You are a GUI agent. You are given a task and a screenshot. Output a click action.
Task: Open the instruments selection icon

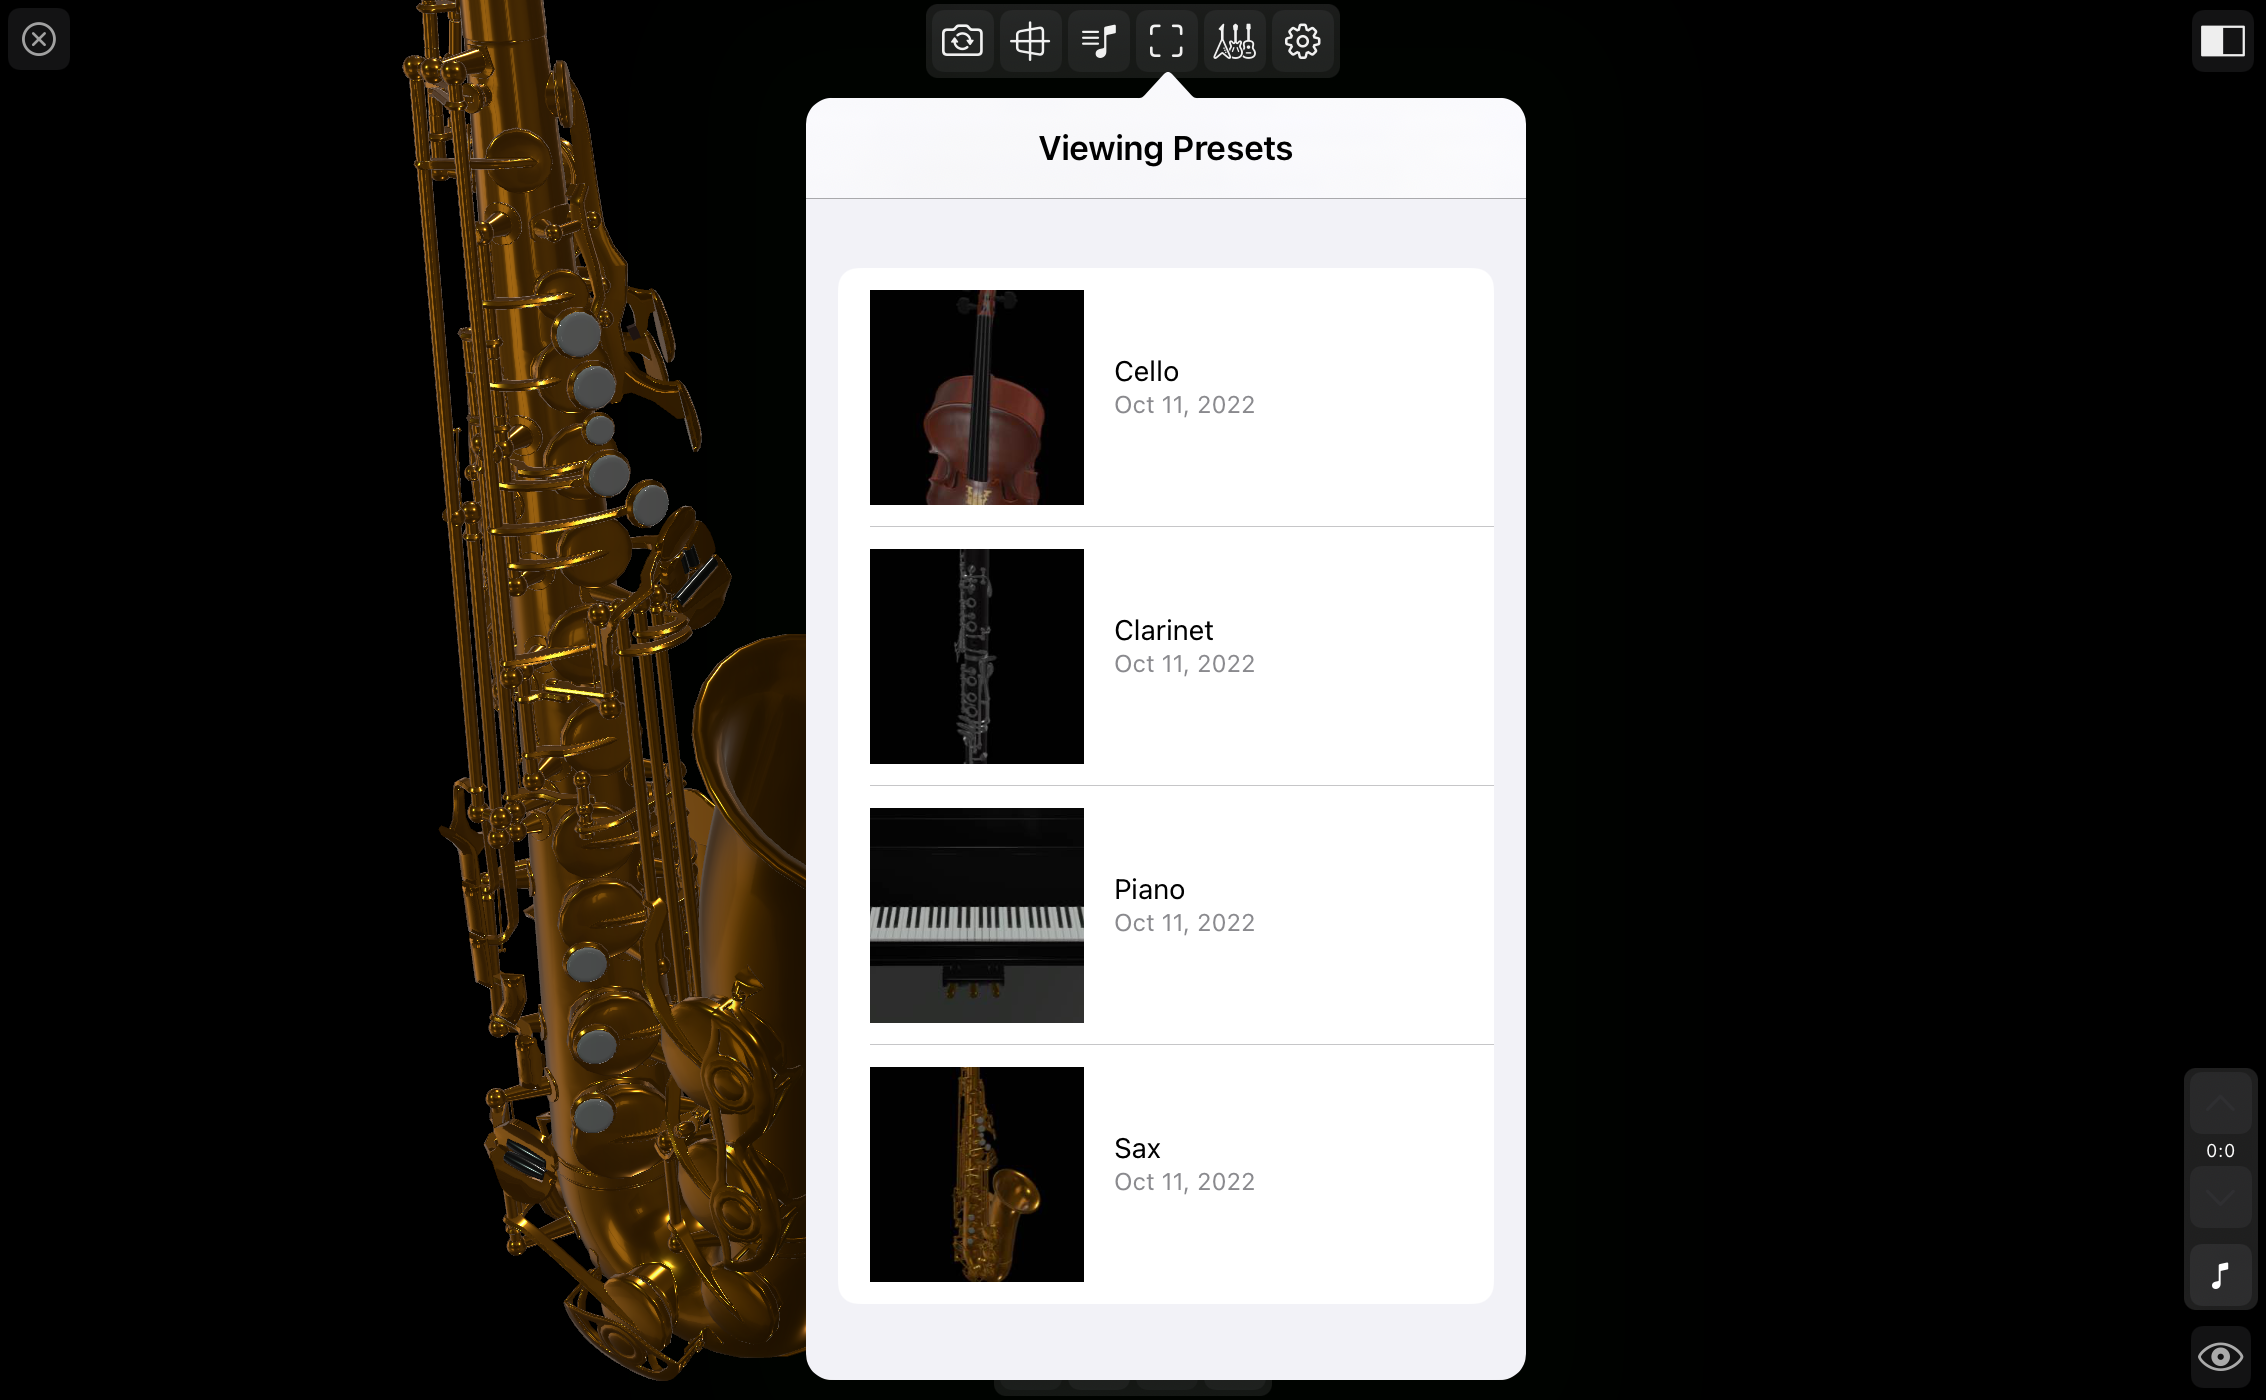(1234, 41)
